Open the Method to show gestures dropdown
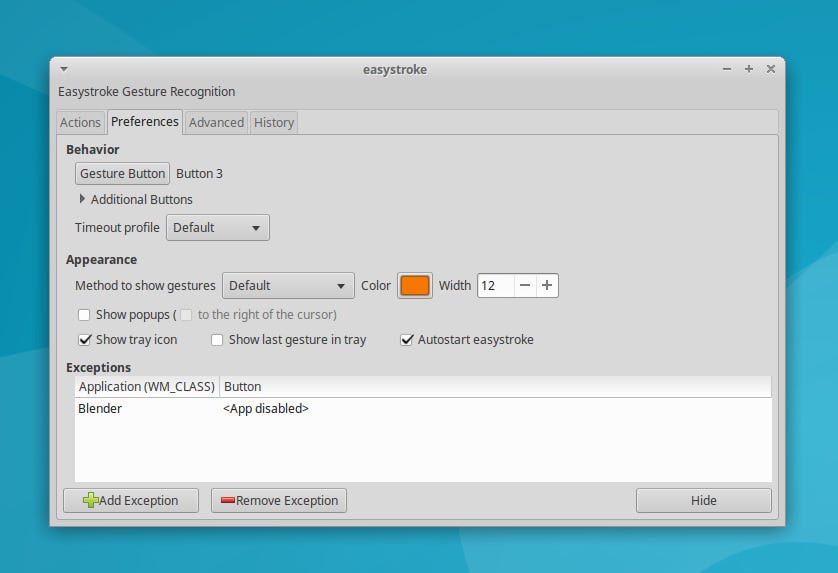The image size is (838, 573). [288, 285]
